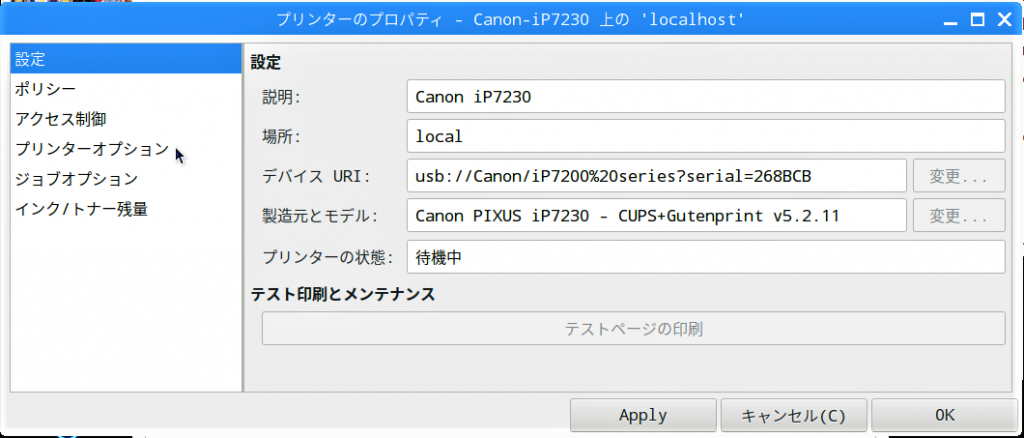
Task: Select the デバイス URI: label
Action: coord(316,176)
